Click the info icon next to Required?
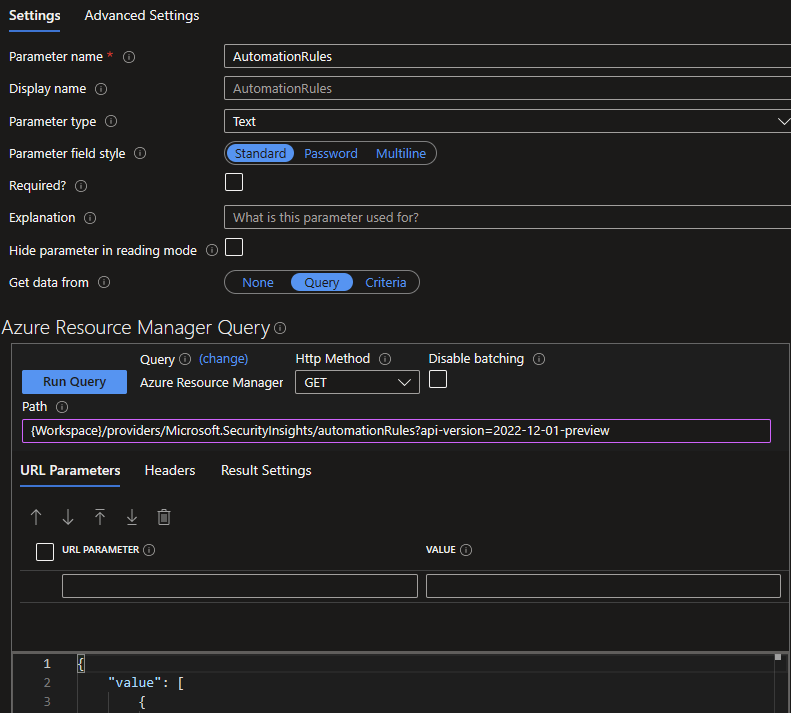791x713 pixels. click(81, 186)
